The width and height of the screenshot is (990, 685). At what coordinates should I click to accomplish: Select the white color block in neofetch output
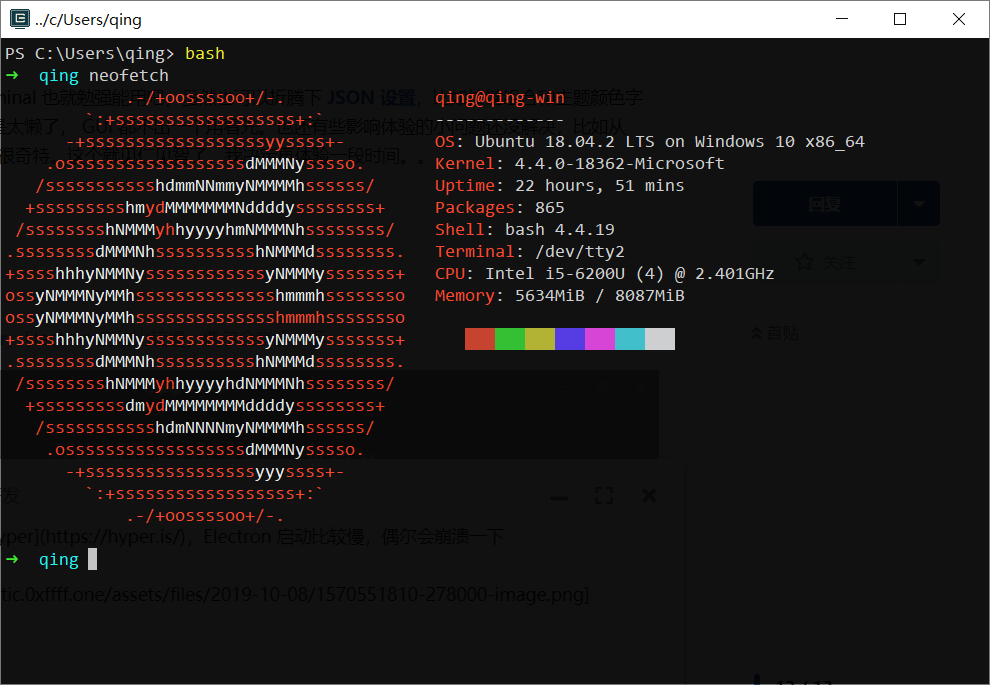coord(660,339)
